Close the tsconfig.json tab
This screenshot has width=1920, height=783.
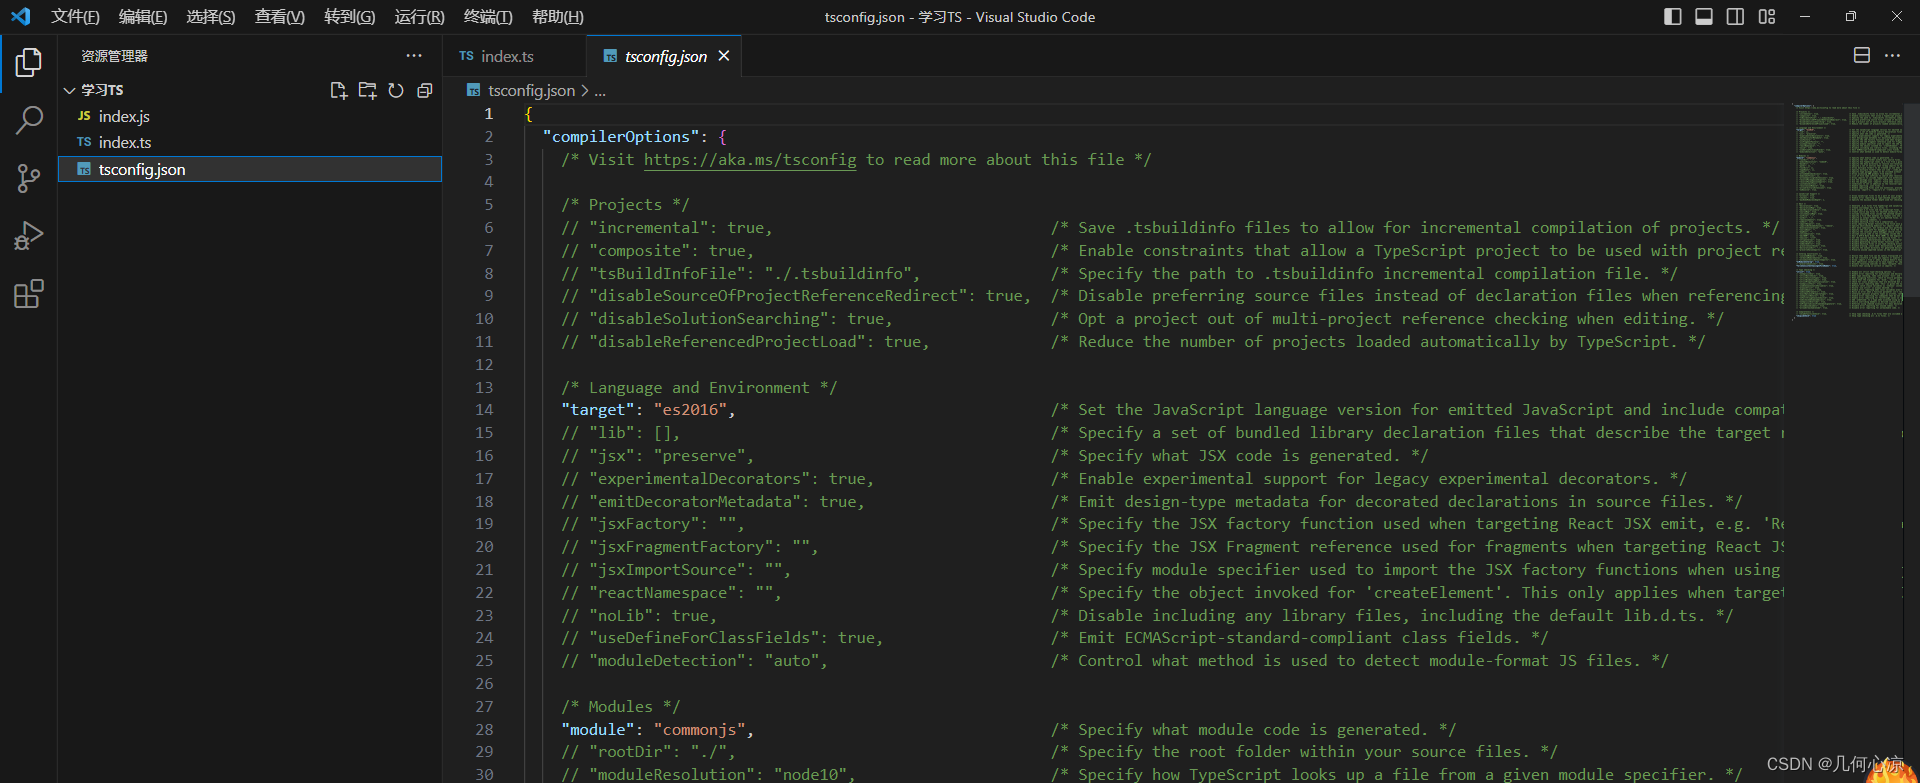tap(724, 56)
